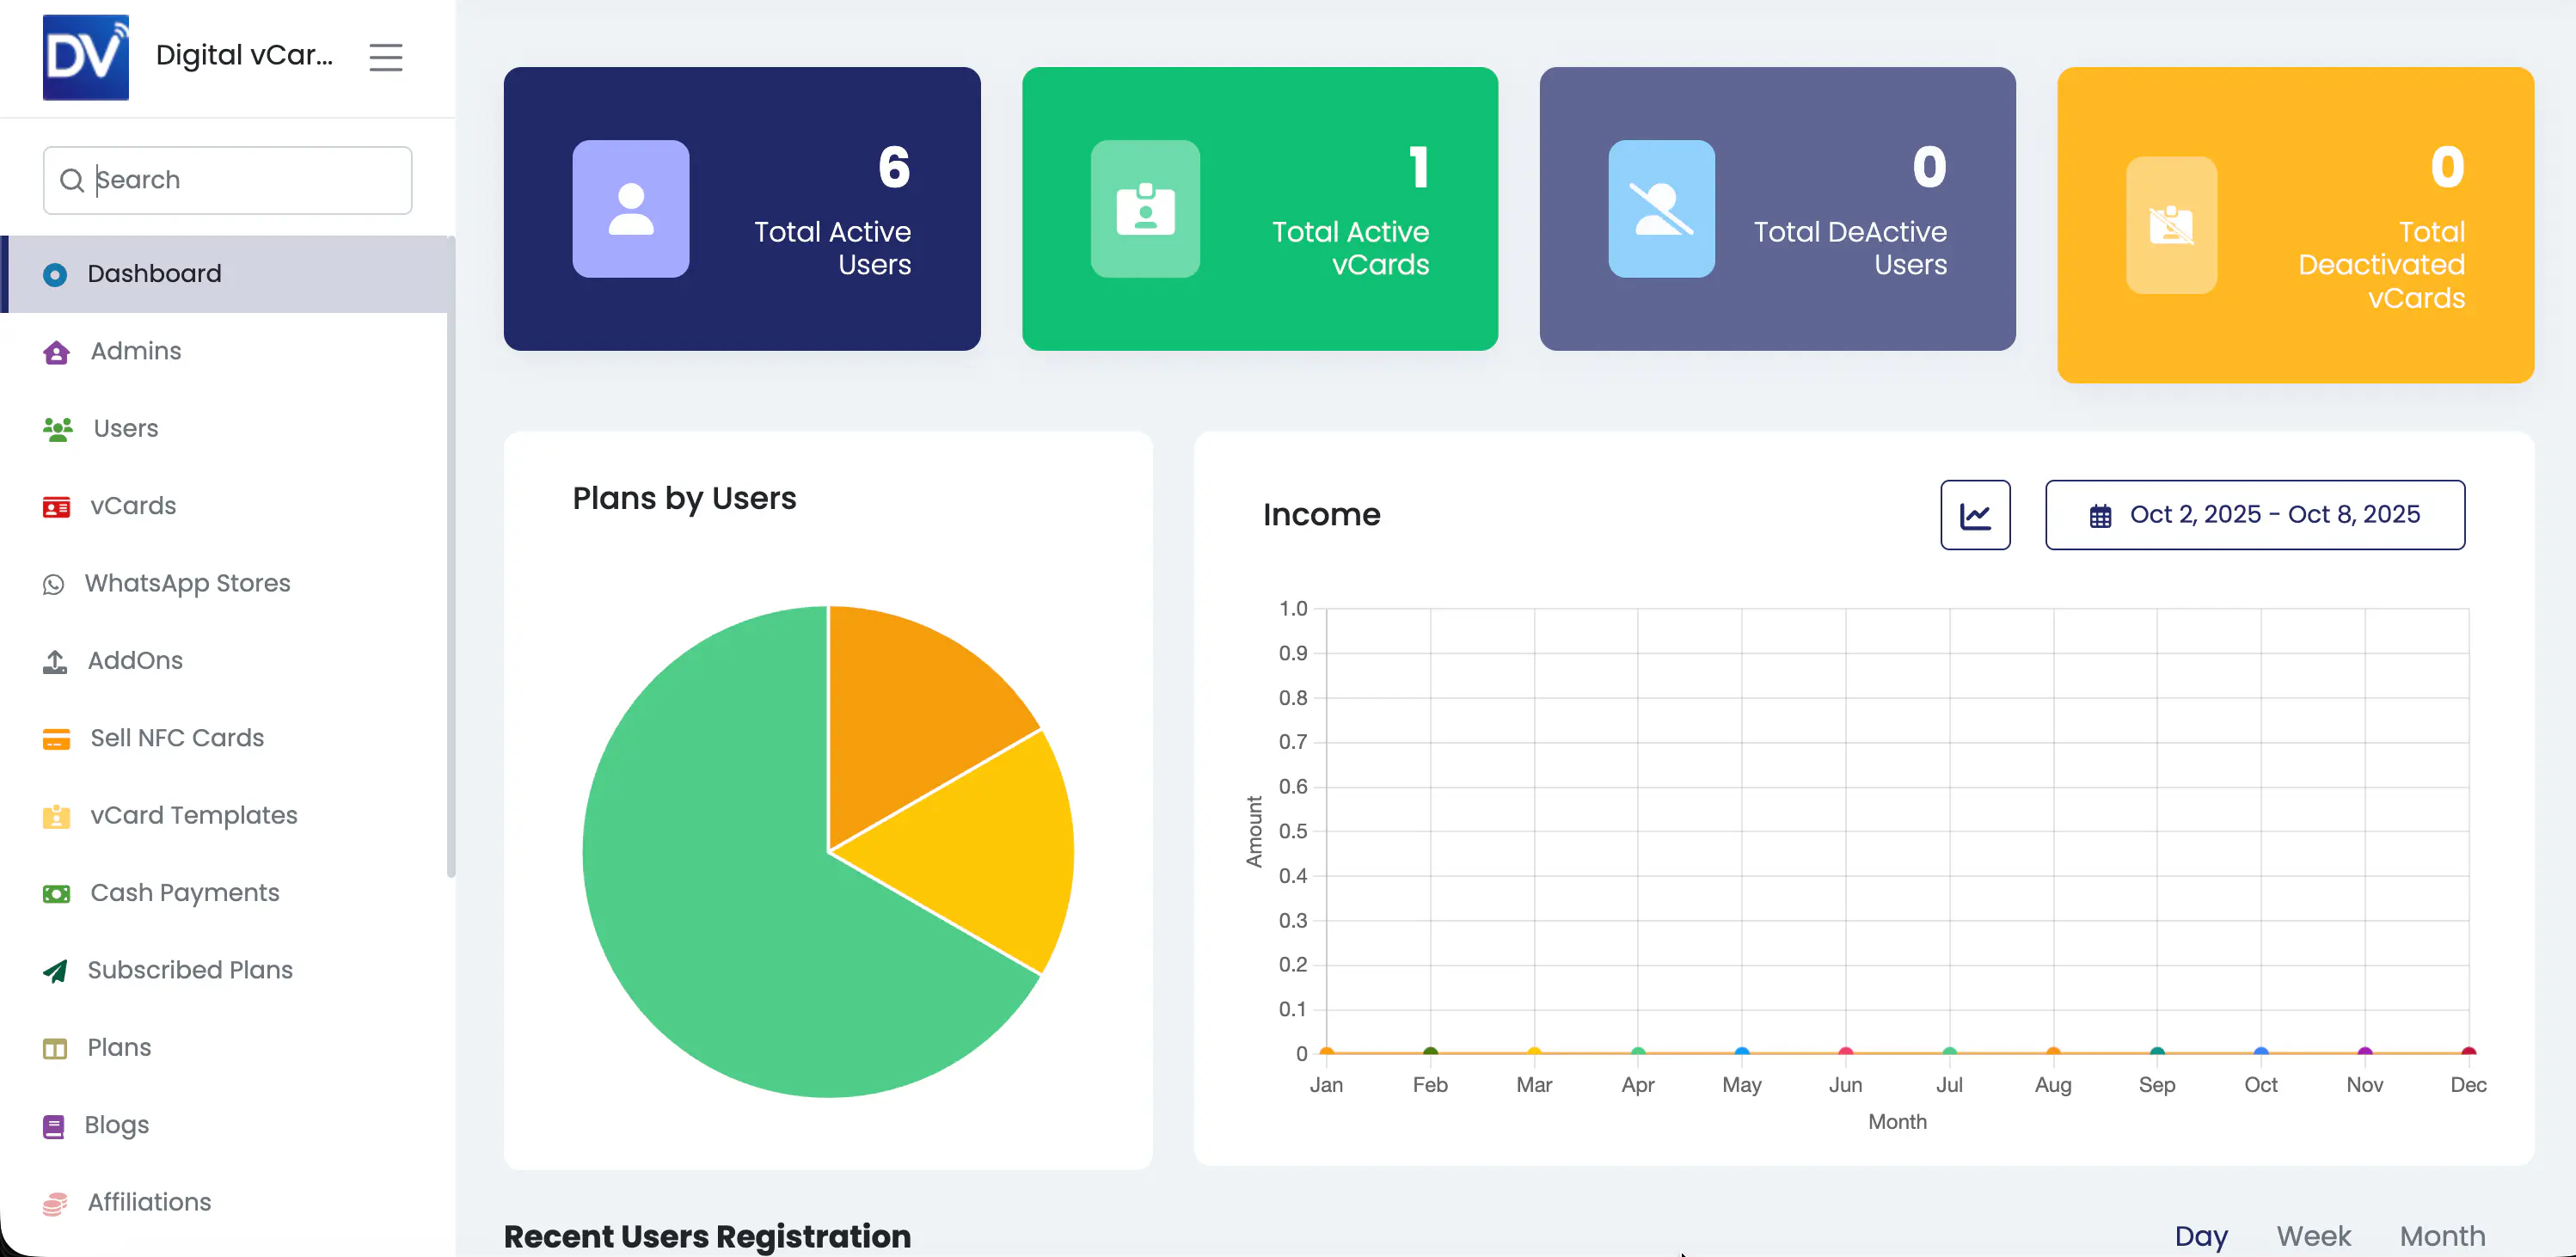Screen dimensions: 2576x1257
Task: Click the Total Active Users person icon
Action: click(x=630, y=209)
